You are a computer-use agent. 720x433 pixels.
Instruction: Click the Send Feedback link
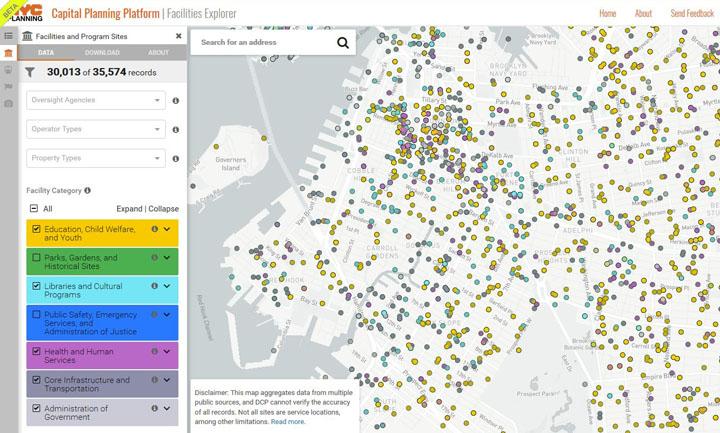(691, 14)
